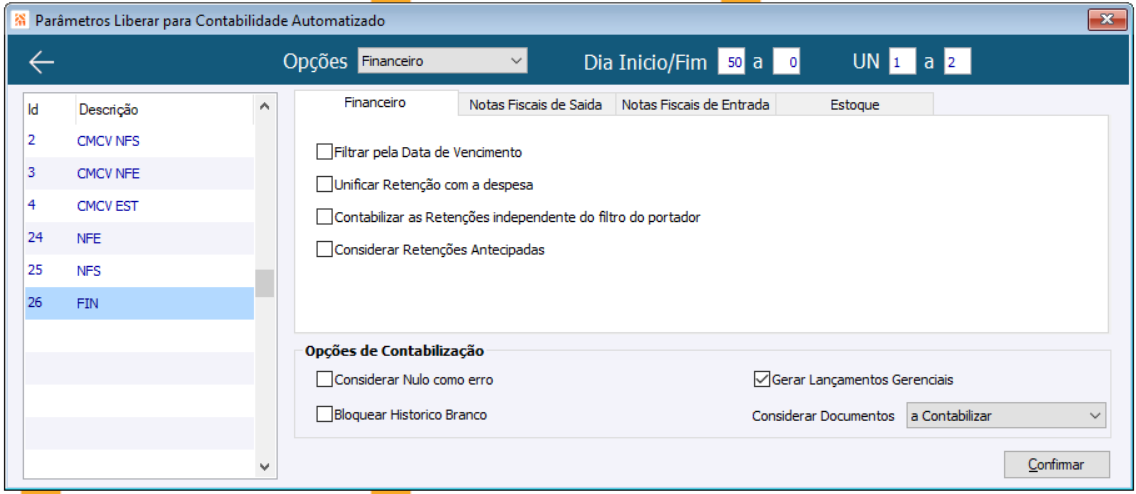Enable Filtrar pela Data de Vencimento
Screen dimensions: 1136x494
[x=324, y=153]
